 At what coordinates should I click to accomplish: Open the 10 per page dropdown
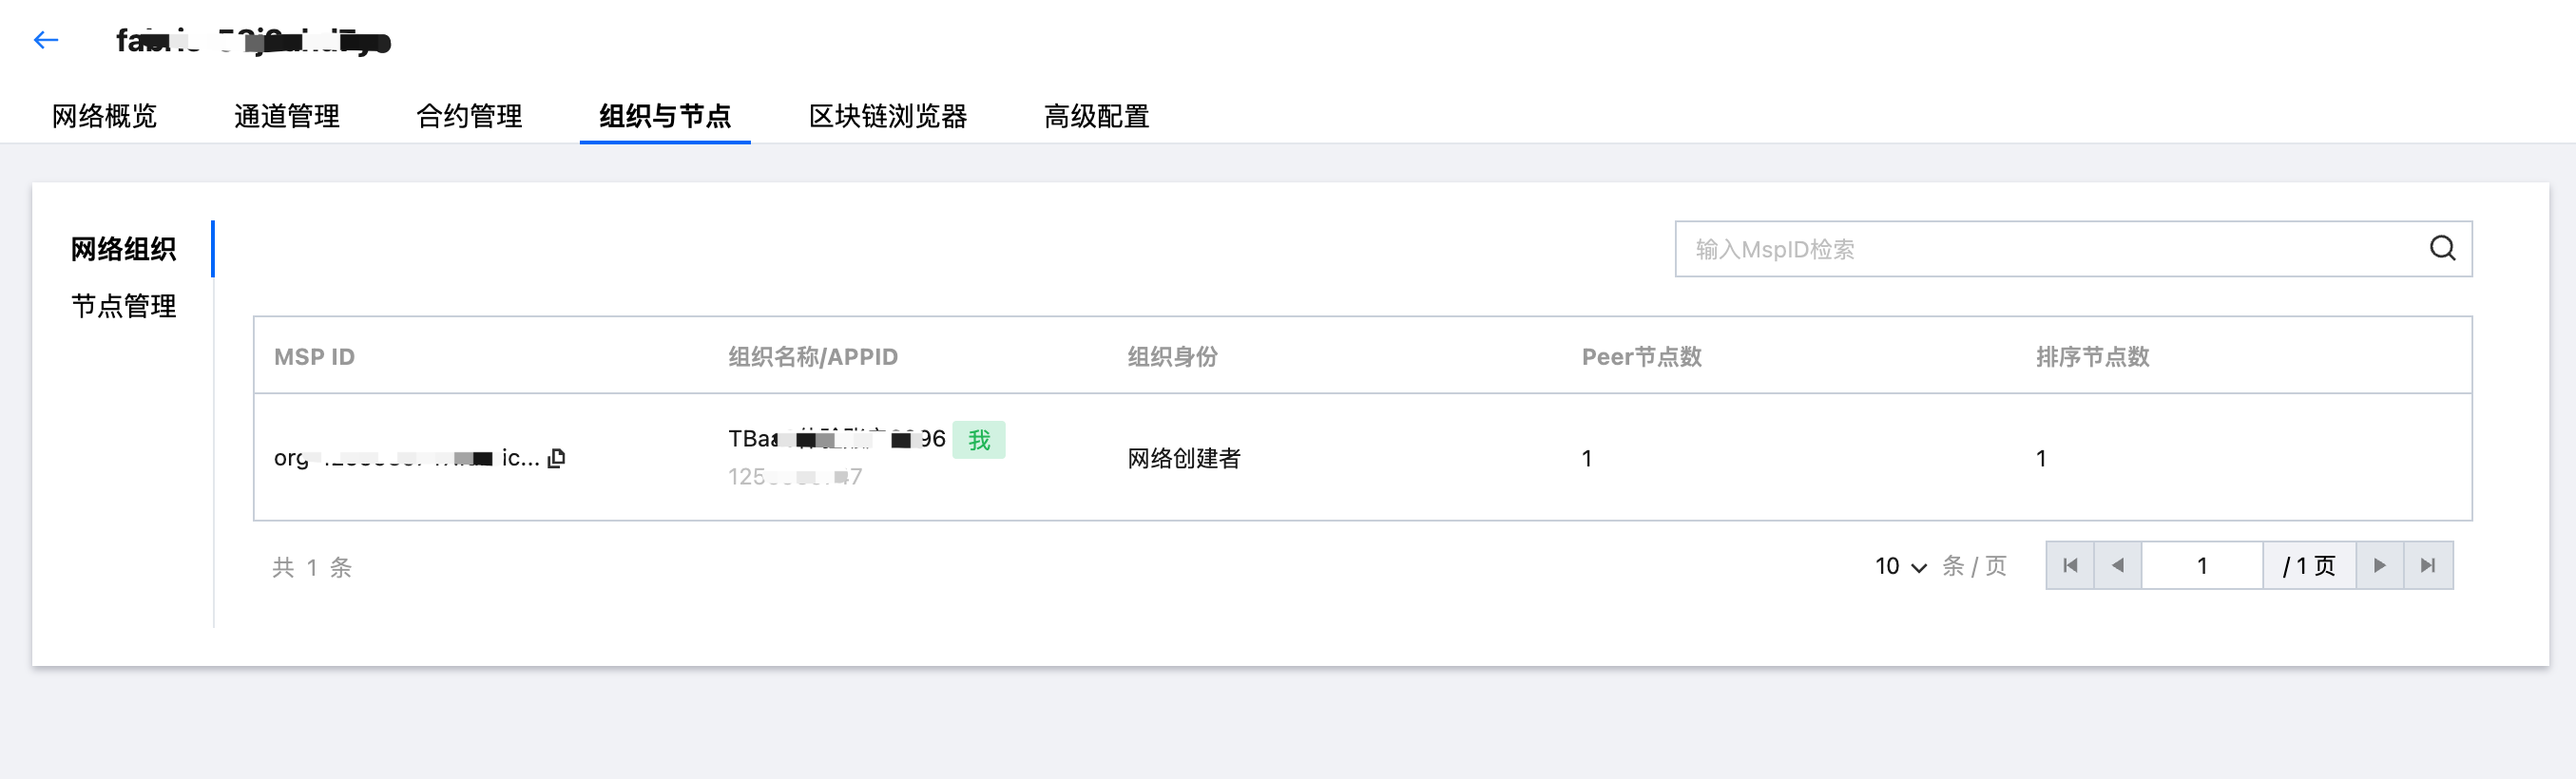(x=1900, y=566)
